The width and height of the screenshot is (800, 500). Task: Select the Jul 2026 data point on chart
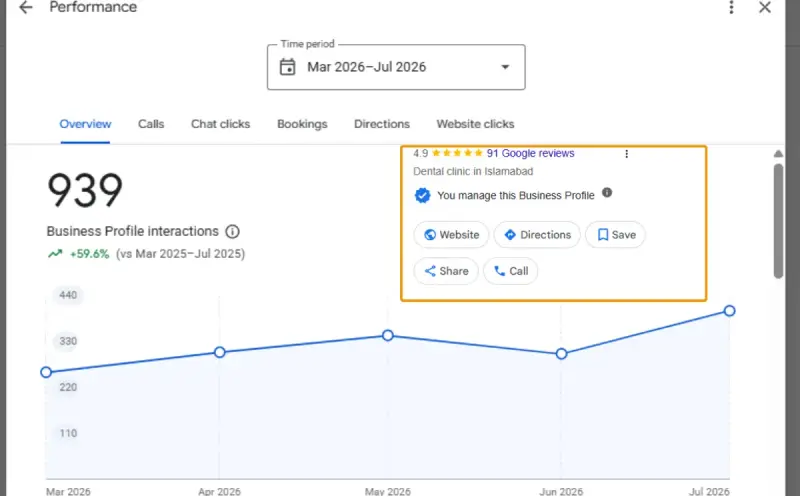(x=730, y=311)
